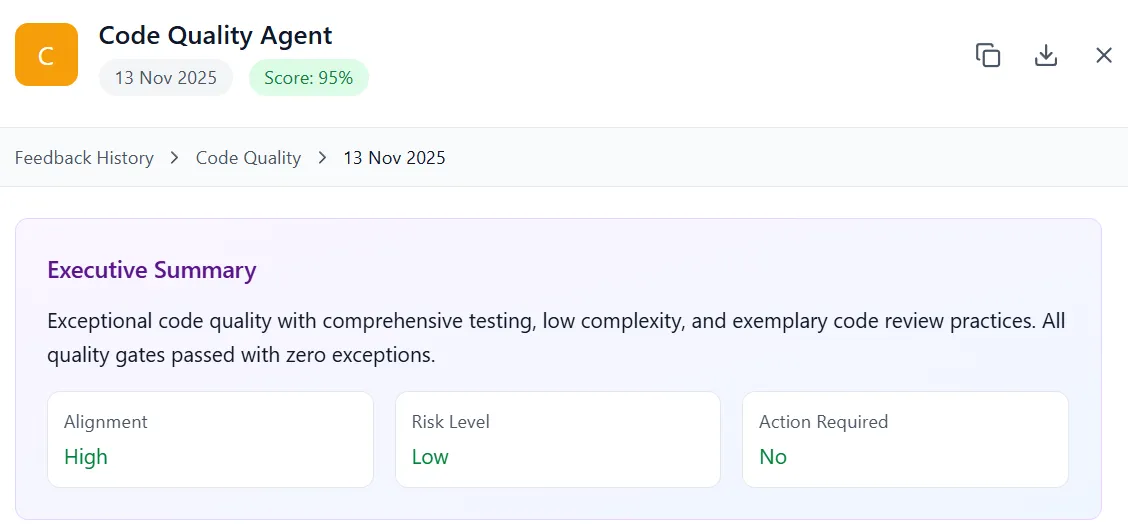Select the Action Required card label
This screenshot has height=530, width=1128.
(x=823, y=422)
